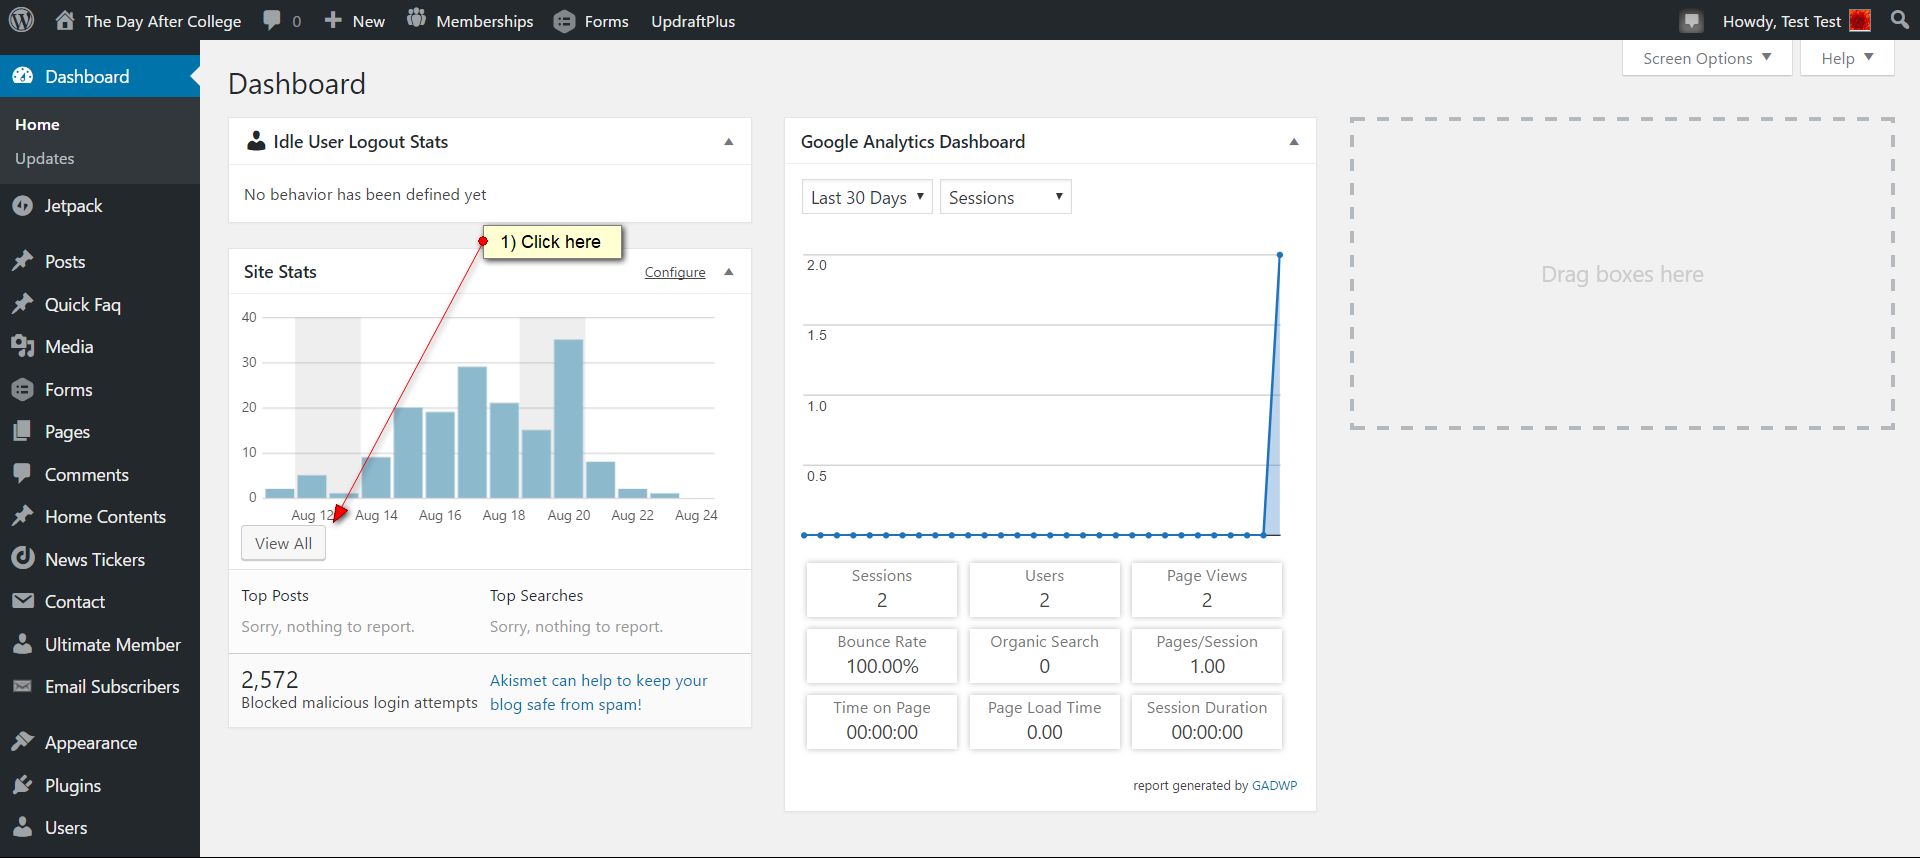The width and height of the screenshot is (1920, 858).
Task: Click the user avatar in admin bar
Action: (1860, 21)
